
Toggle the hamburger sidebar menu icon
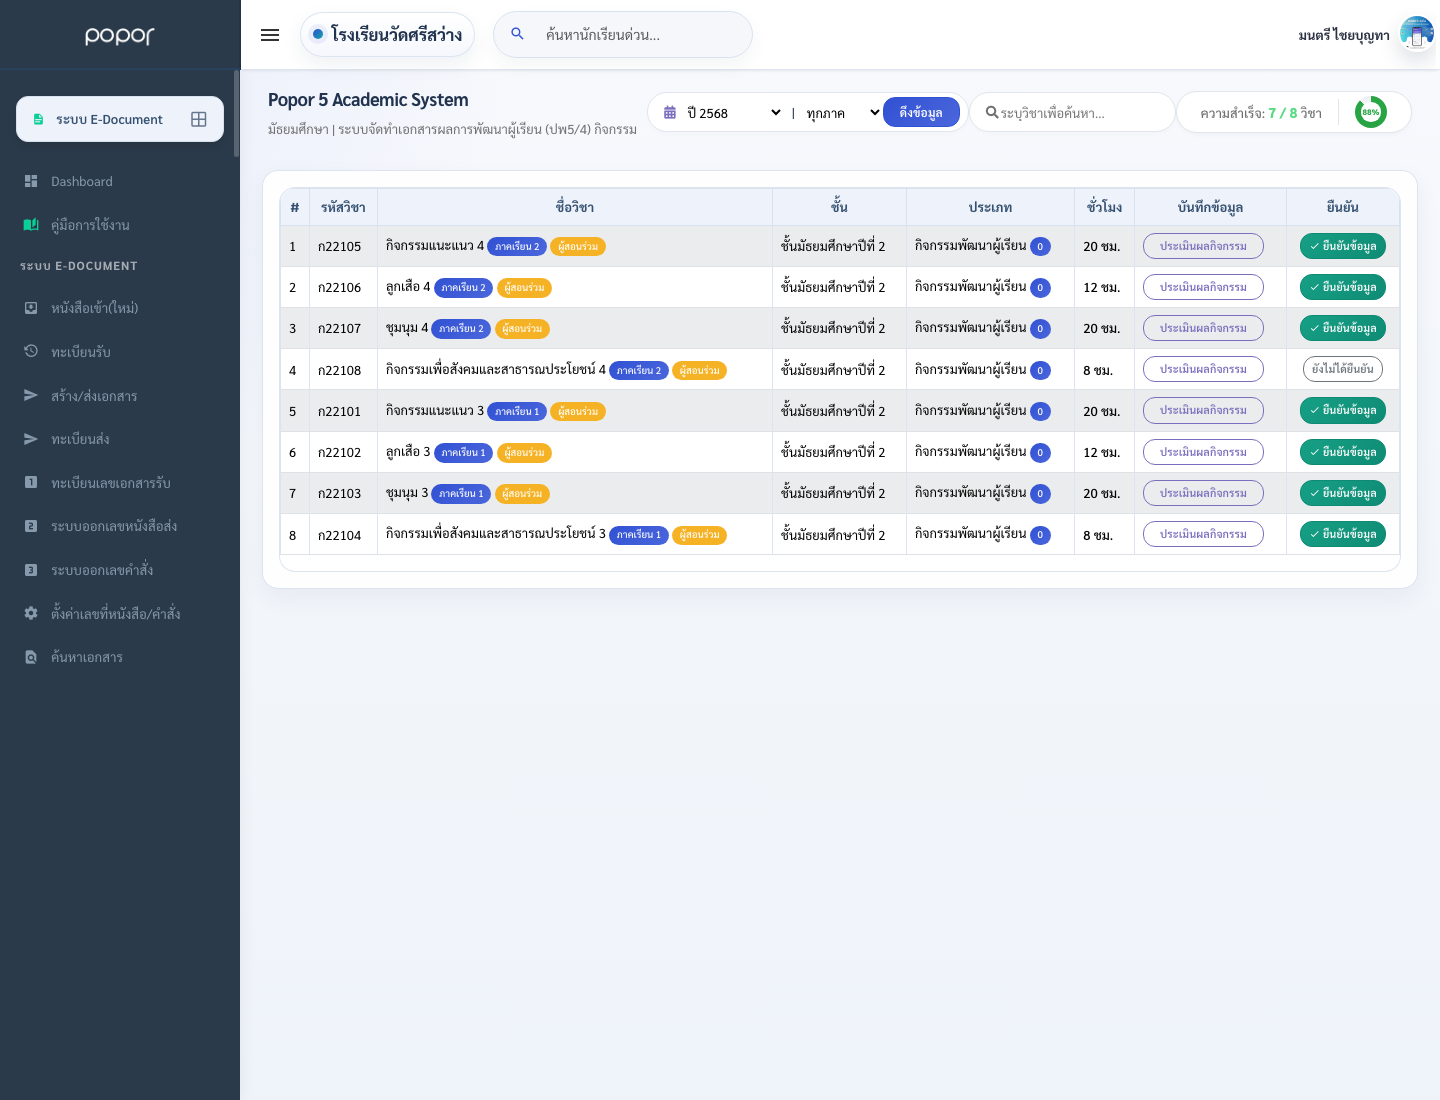click(270, 35)
